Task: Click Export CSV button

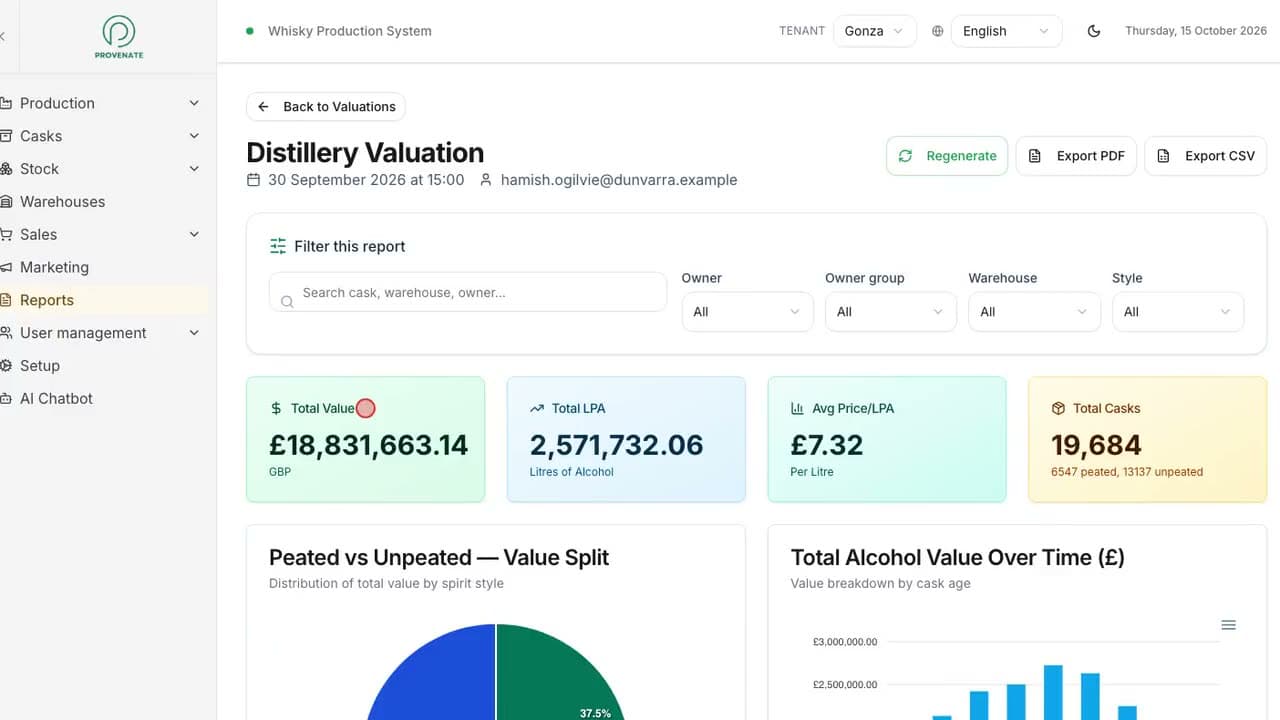Action: [1206, 156]
